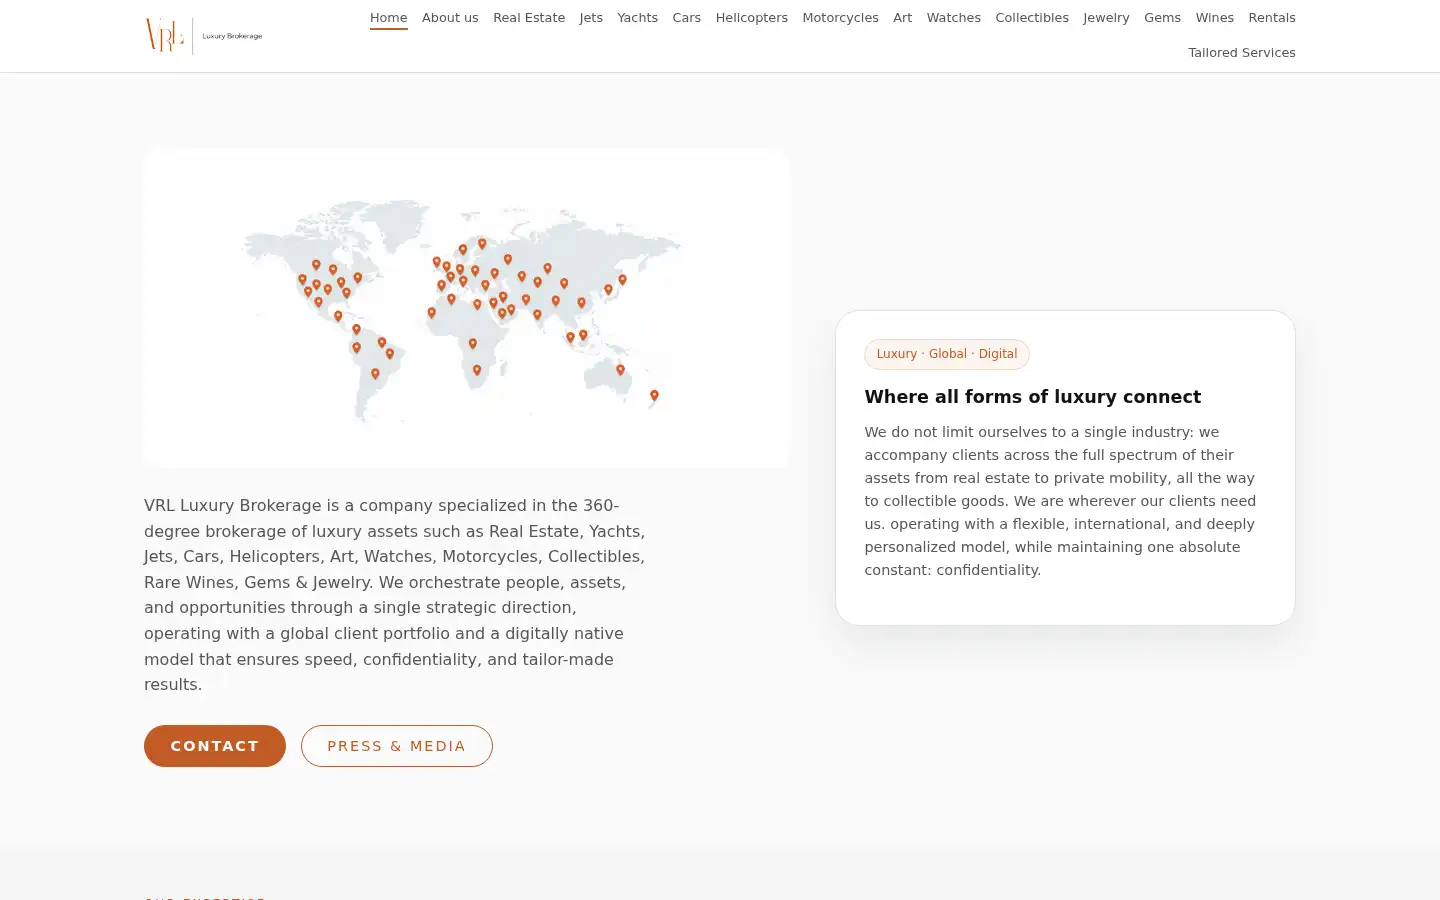
Task: Click the PRESS & MEDIA button
Action: 397,746
